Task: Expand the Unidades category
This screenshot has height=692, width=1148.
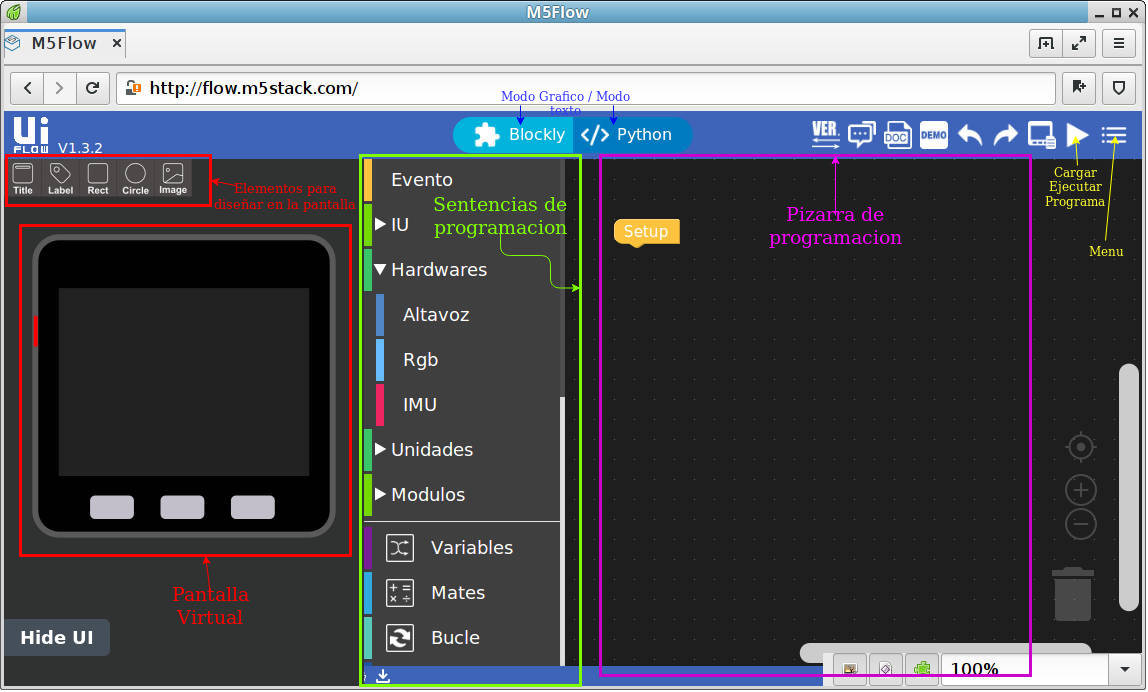Action: coord(380,449)
